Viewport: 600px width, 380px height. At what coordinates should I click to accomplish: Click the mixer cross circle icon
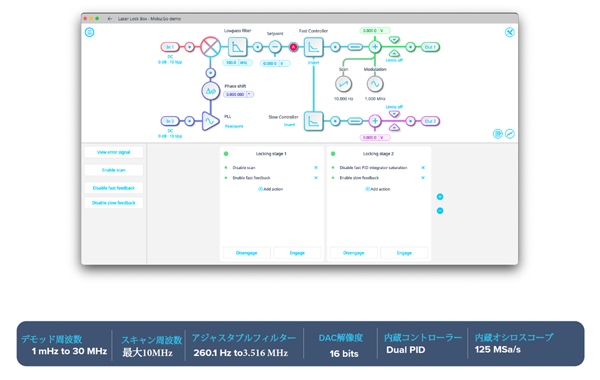(x=210, y=47)
